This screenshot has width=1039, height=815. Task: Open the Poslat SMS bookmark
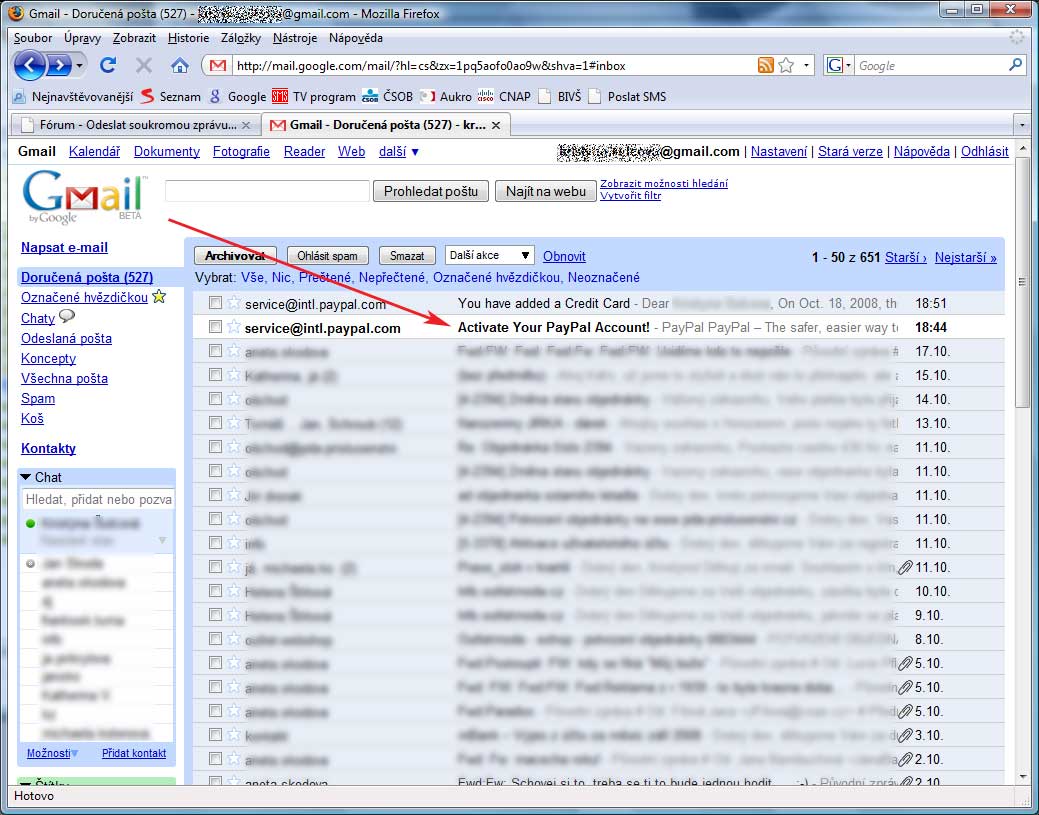pyautogui.click(x=628, y=97)
